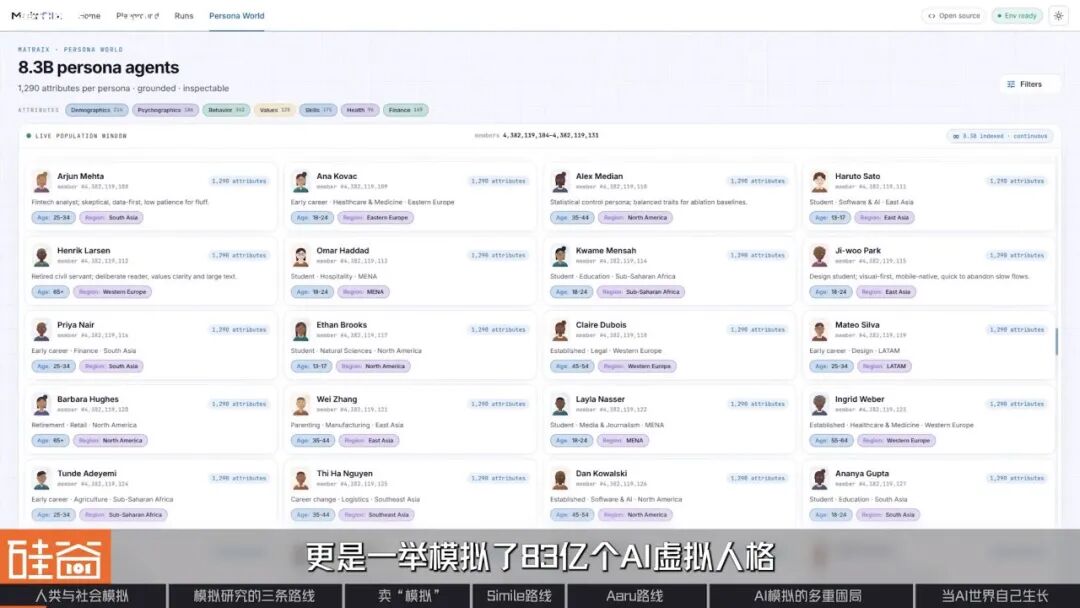Click Ethan Brooks's avatar
This screenshot has width=1080, height=608.
coord(301,331)
